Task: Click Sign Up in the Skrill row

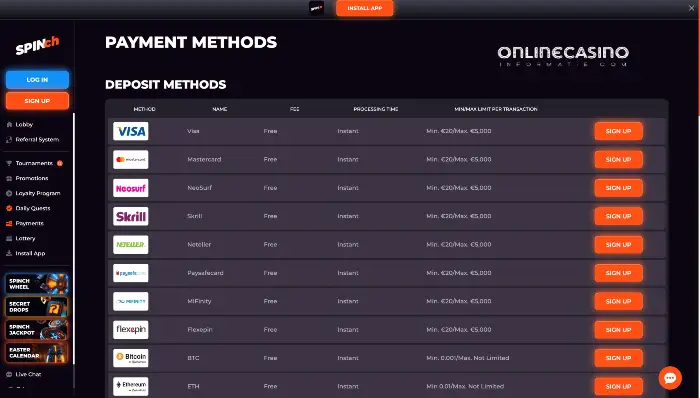Action: pyautogui.click(x=618, y=216)
